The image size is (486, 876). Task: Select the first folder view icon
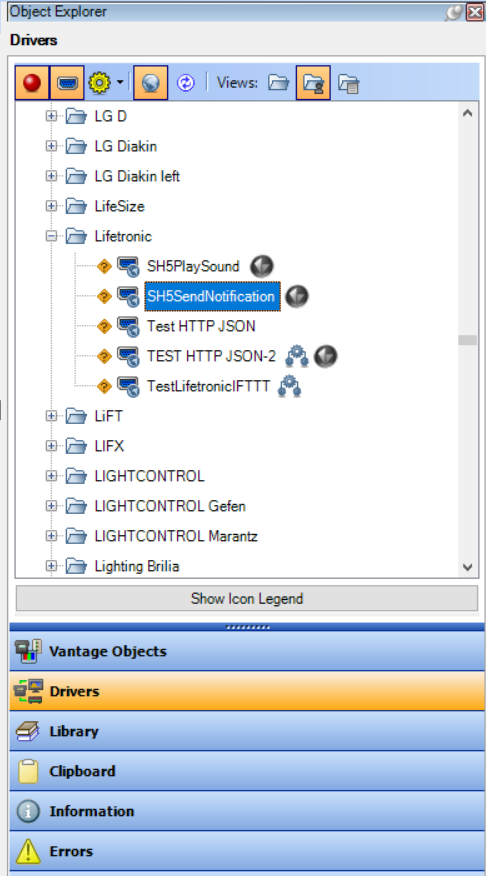point(278,83)
